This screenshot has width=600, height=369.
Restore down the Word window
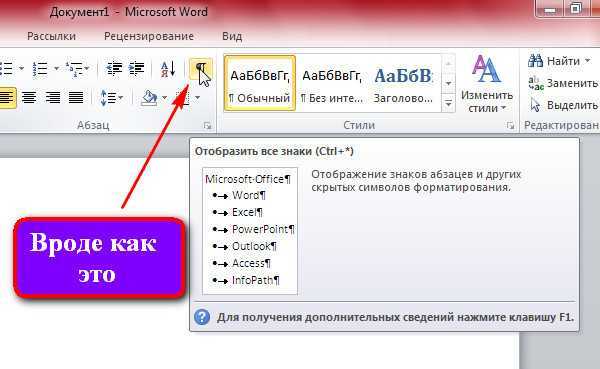(576, 8)
